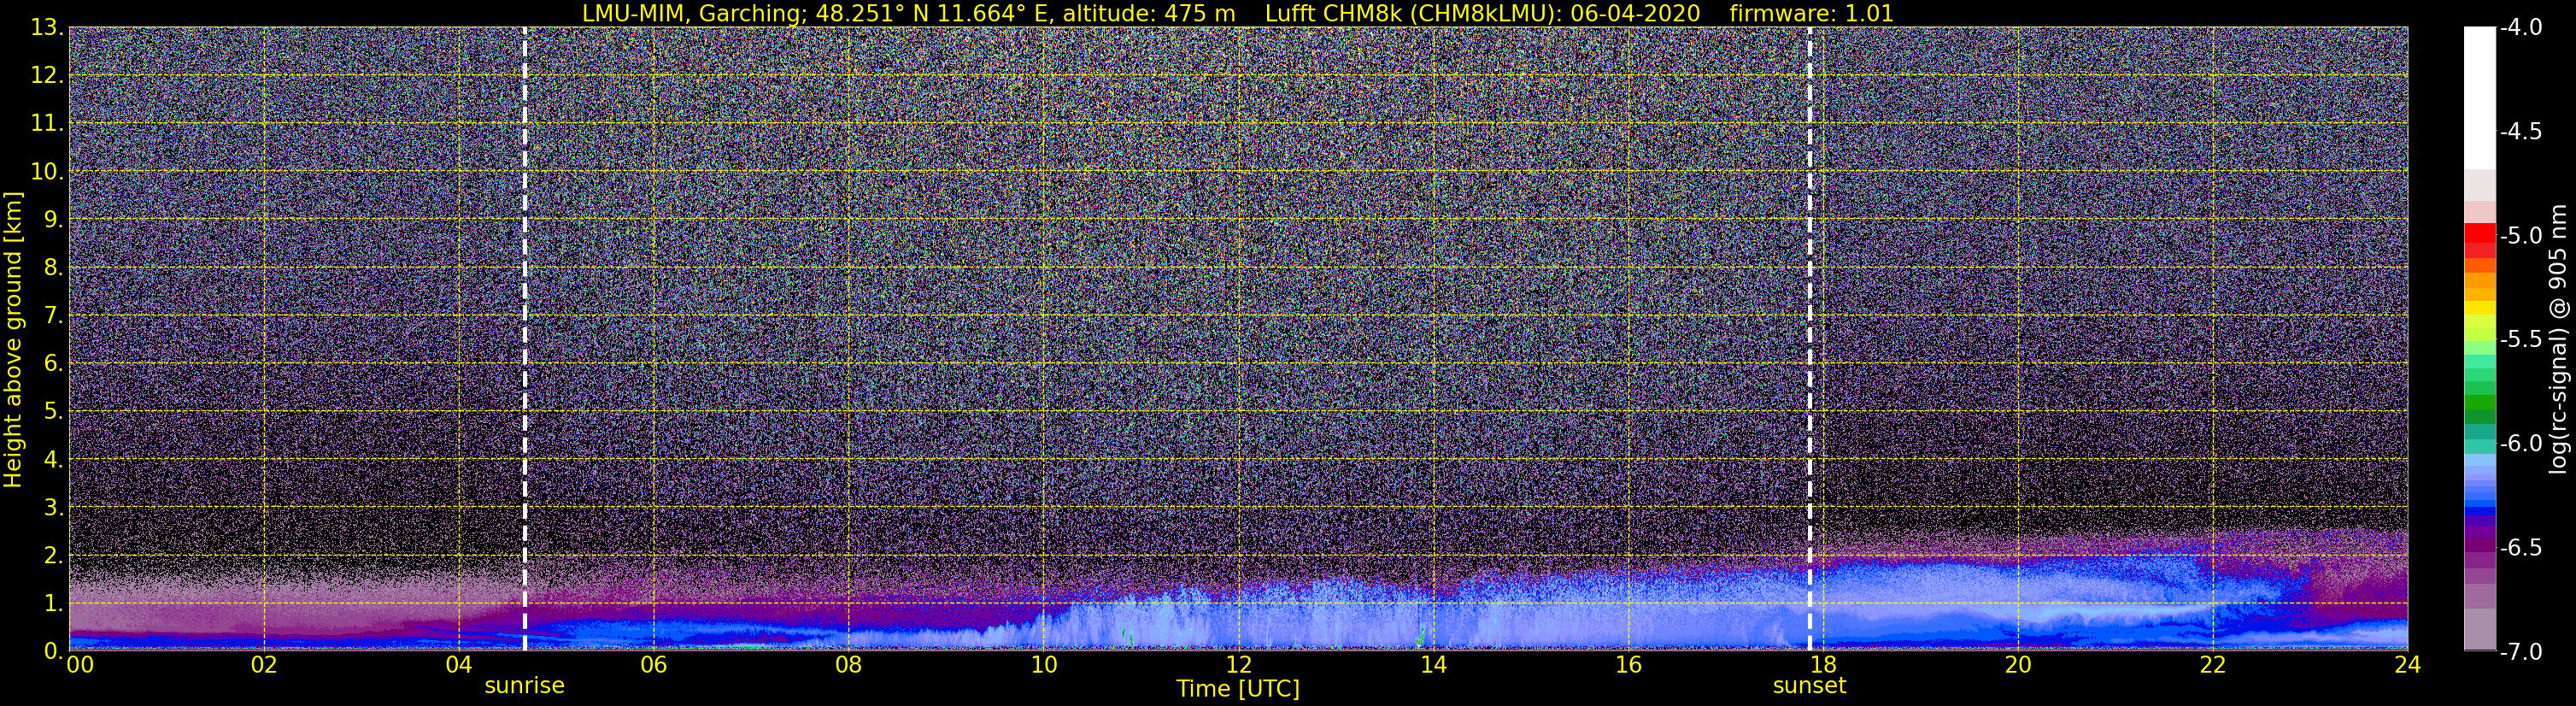Click the plot title text 'LMU-MIM, Garching'
The height and width of the screenshot is (706, 2576).
694,13
